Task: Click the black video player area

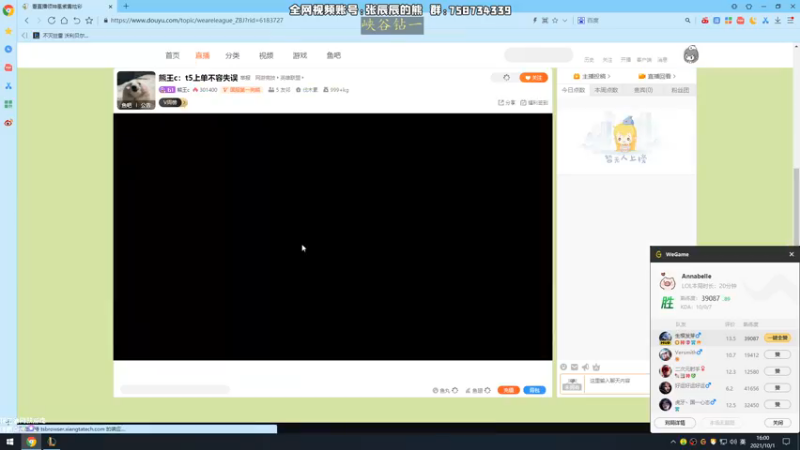Action: [x=333, y=237]
